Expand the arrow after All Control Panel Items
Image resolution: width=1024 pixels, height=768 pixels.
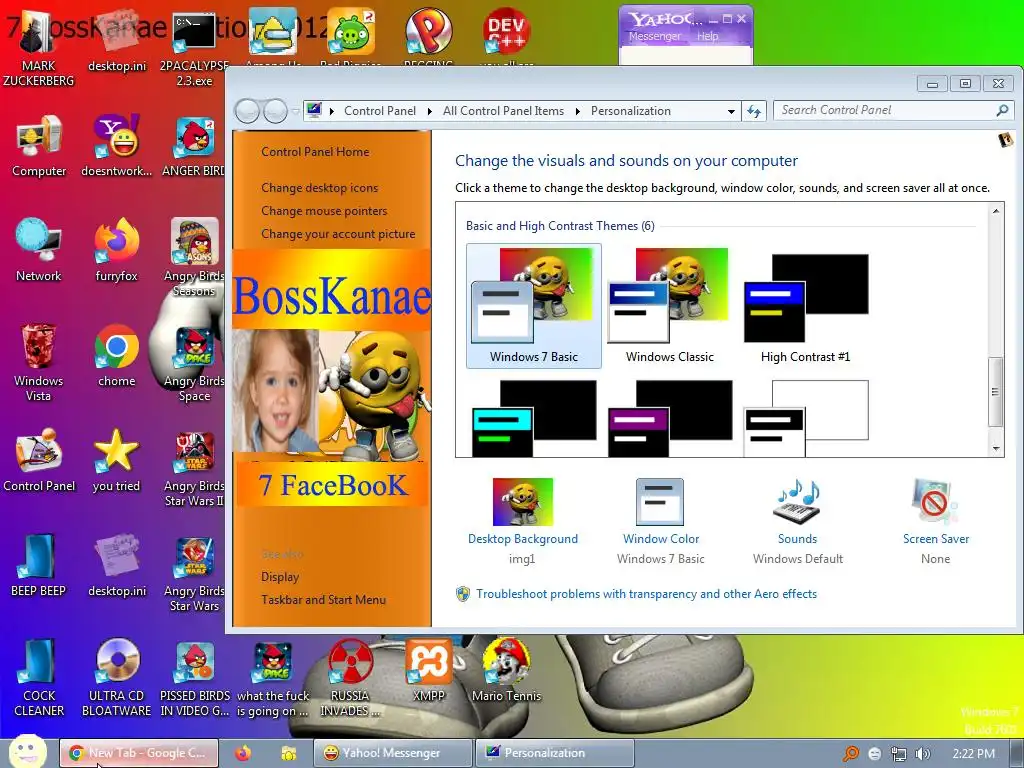(x=577, y=112)
